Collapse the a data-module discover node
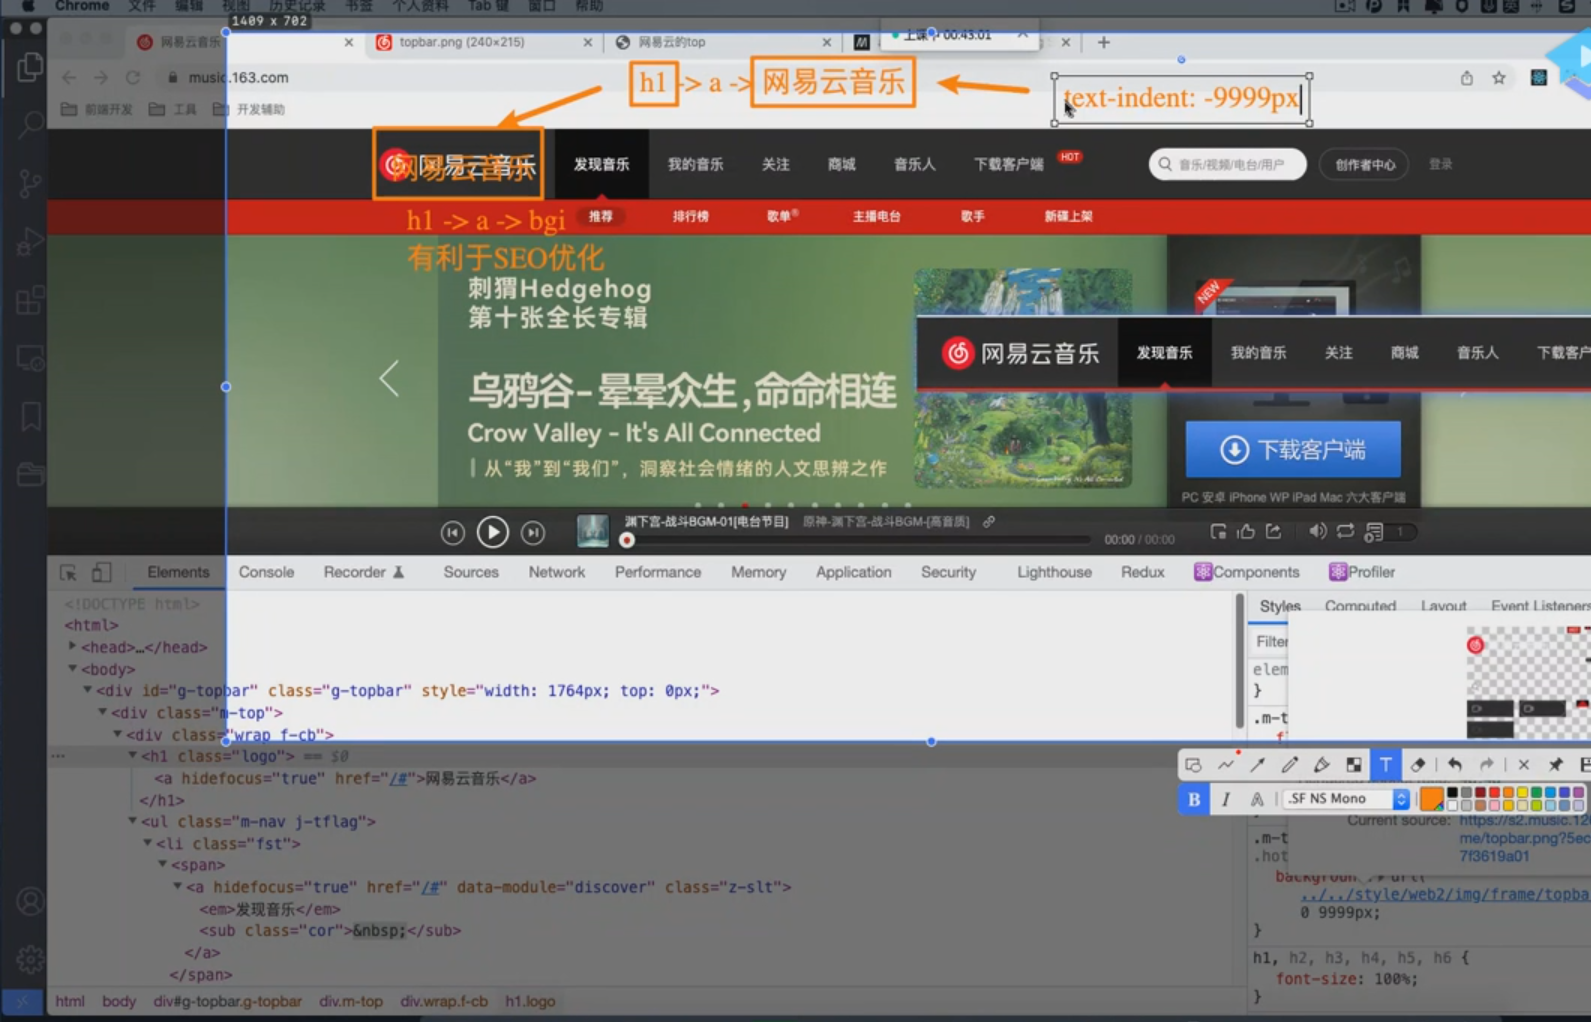1591x1022 pixels. [x=177, y=886]
